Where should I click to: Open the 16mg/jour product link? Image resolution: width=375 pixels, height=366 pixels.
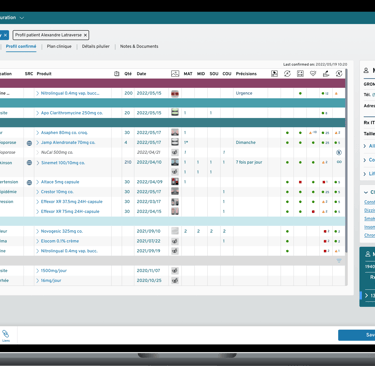click(x=51, y=280)
